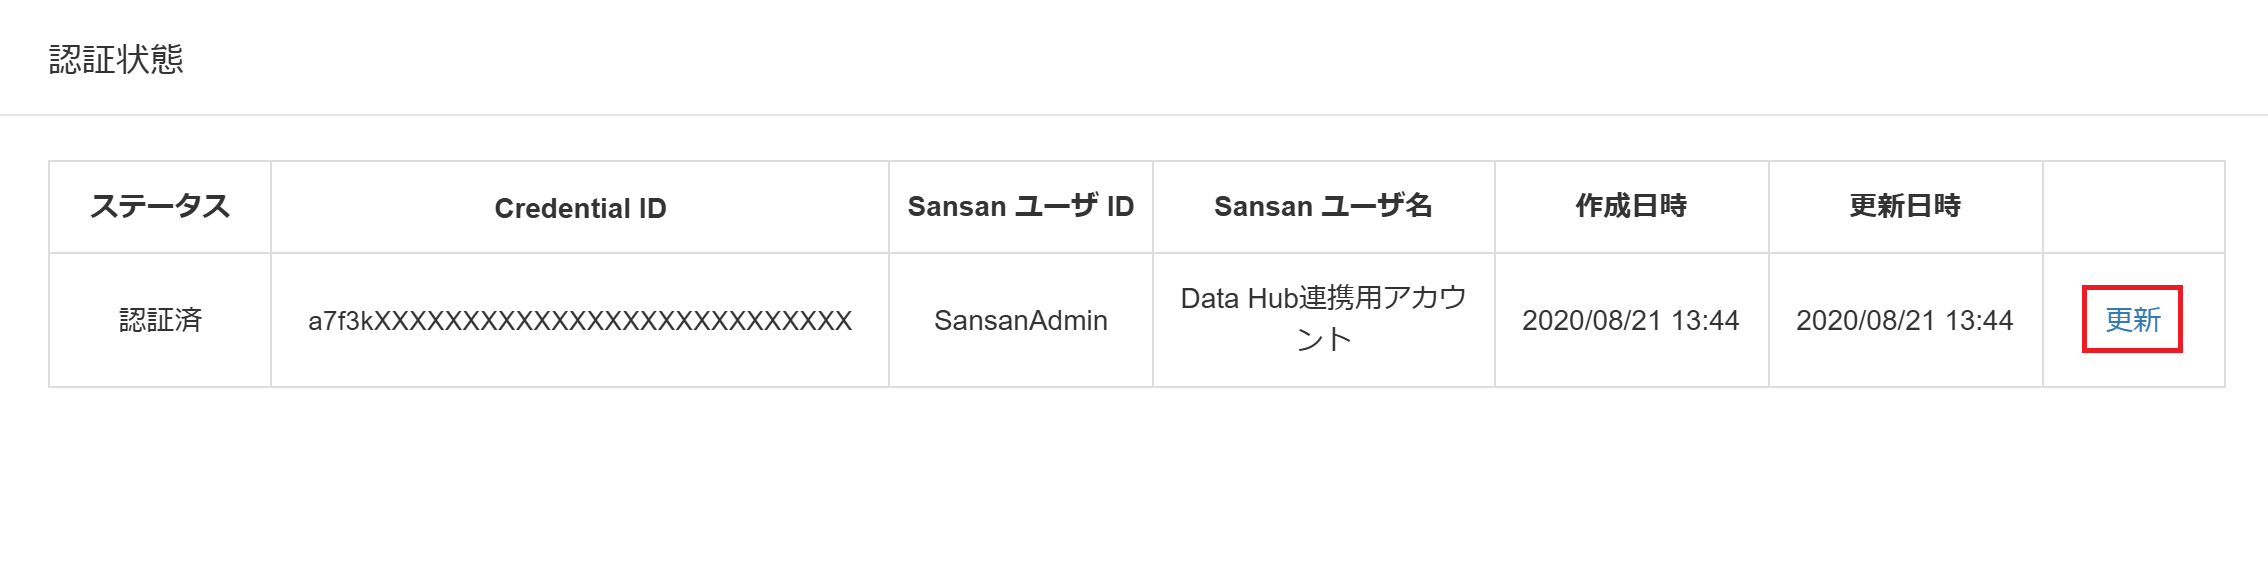Click the 13:44 time in 更新日時 column
This screenshot has height=566, width=2268.
(1979, 321)
